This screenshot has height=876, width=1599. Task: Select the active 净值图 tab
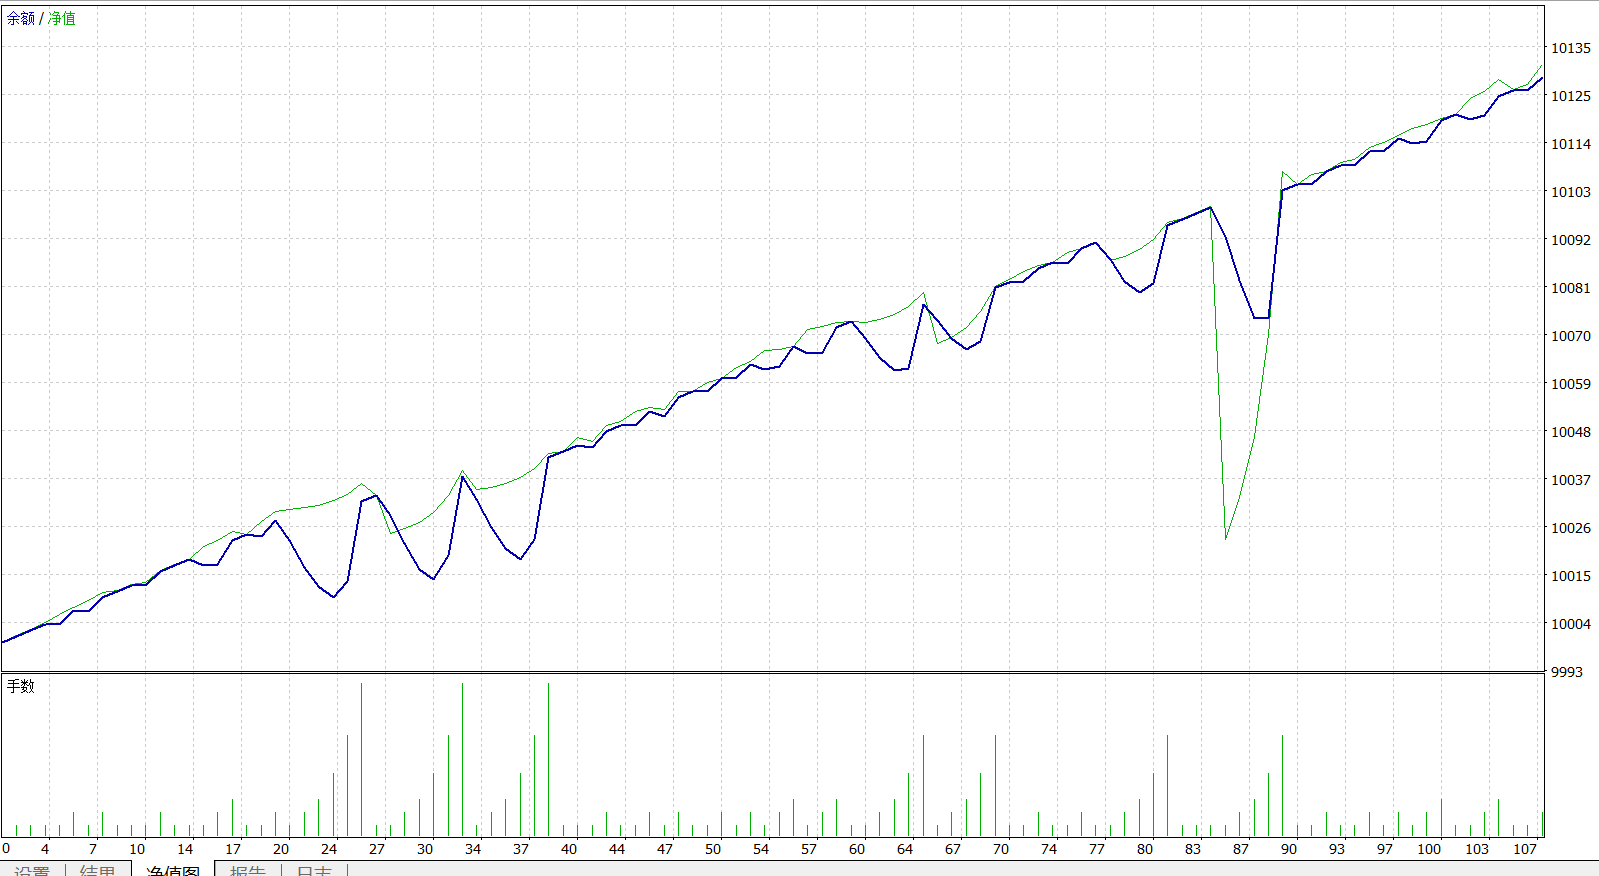173,870
